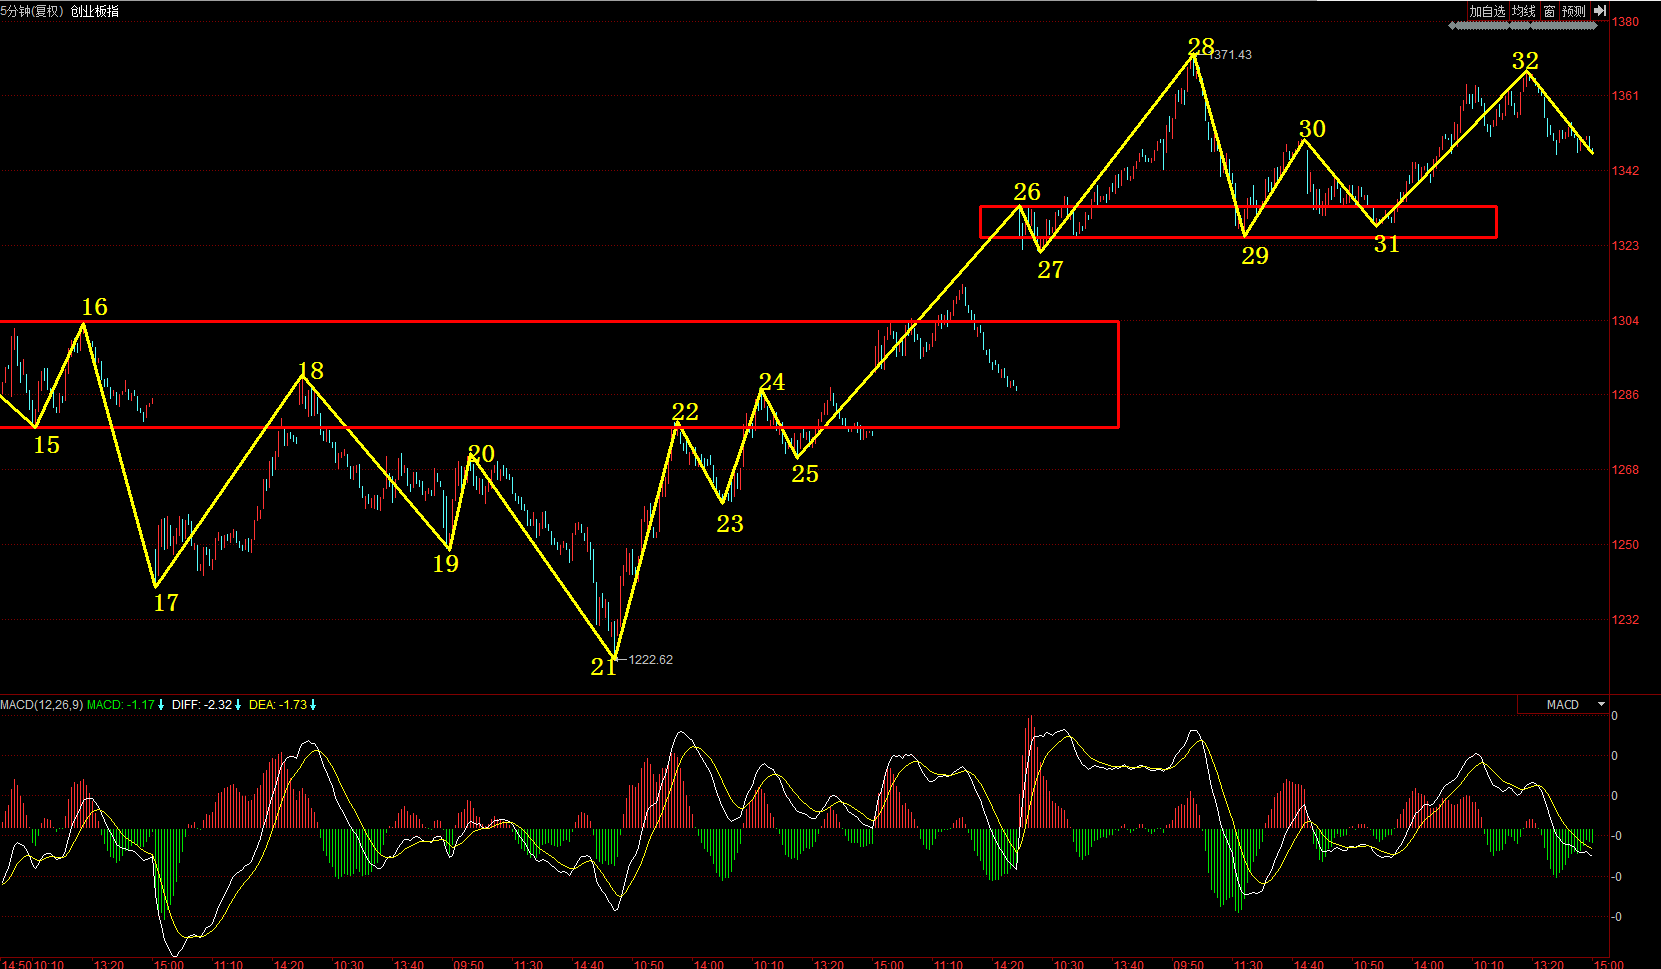Click the yellow DEA value label
1661x969 pixels.
pos(278,705)
